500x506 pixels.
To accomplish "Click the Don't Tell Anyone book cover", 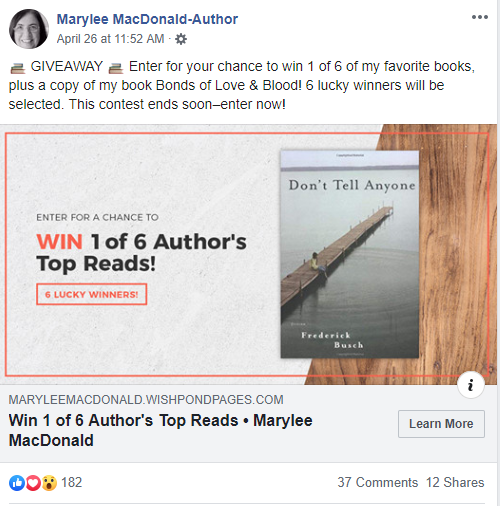I will click(350, 254).
